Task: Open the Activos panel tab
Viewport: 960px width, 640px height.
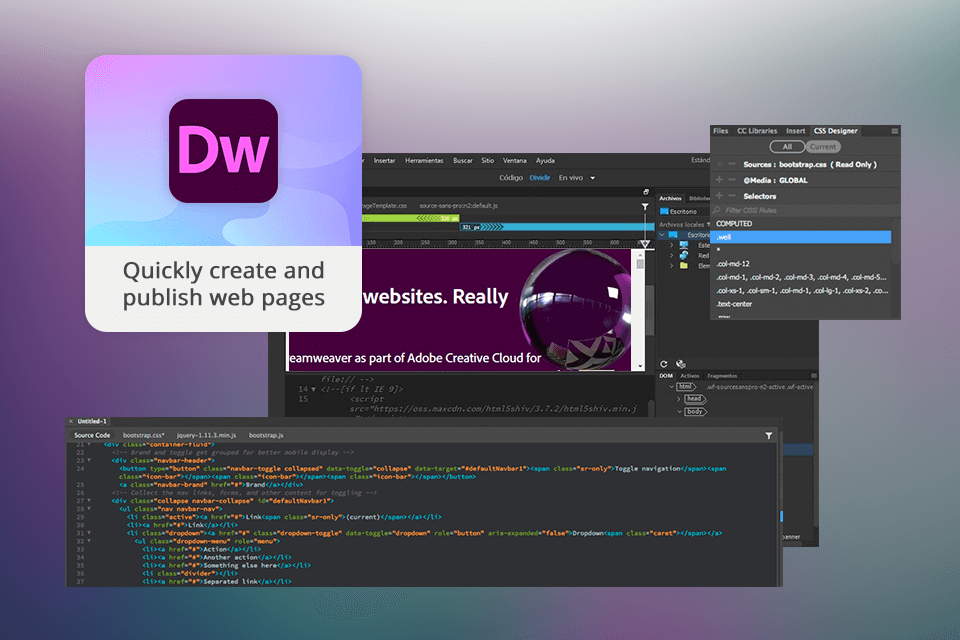Action: pos(690,376)
